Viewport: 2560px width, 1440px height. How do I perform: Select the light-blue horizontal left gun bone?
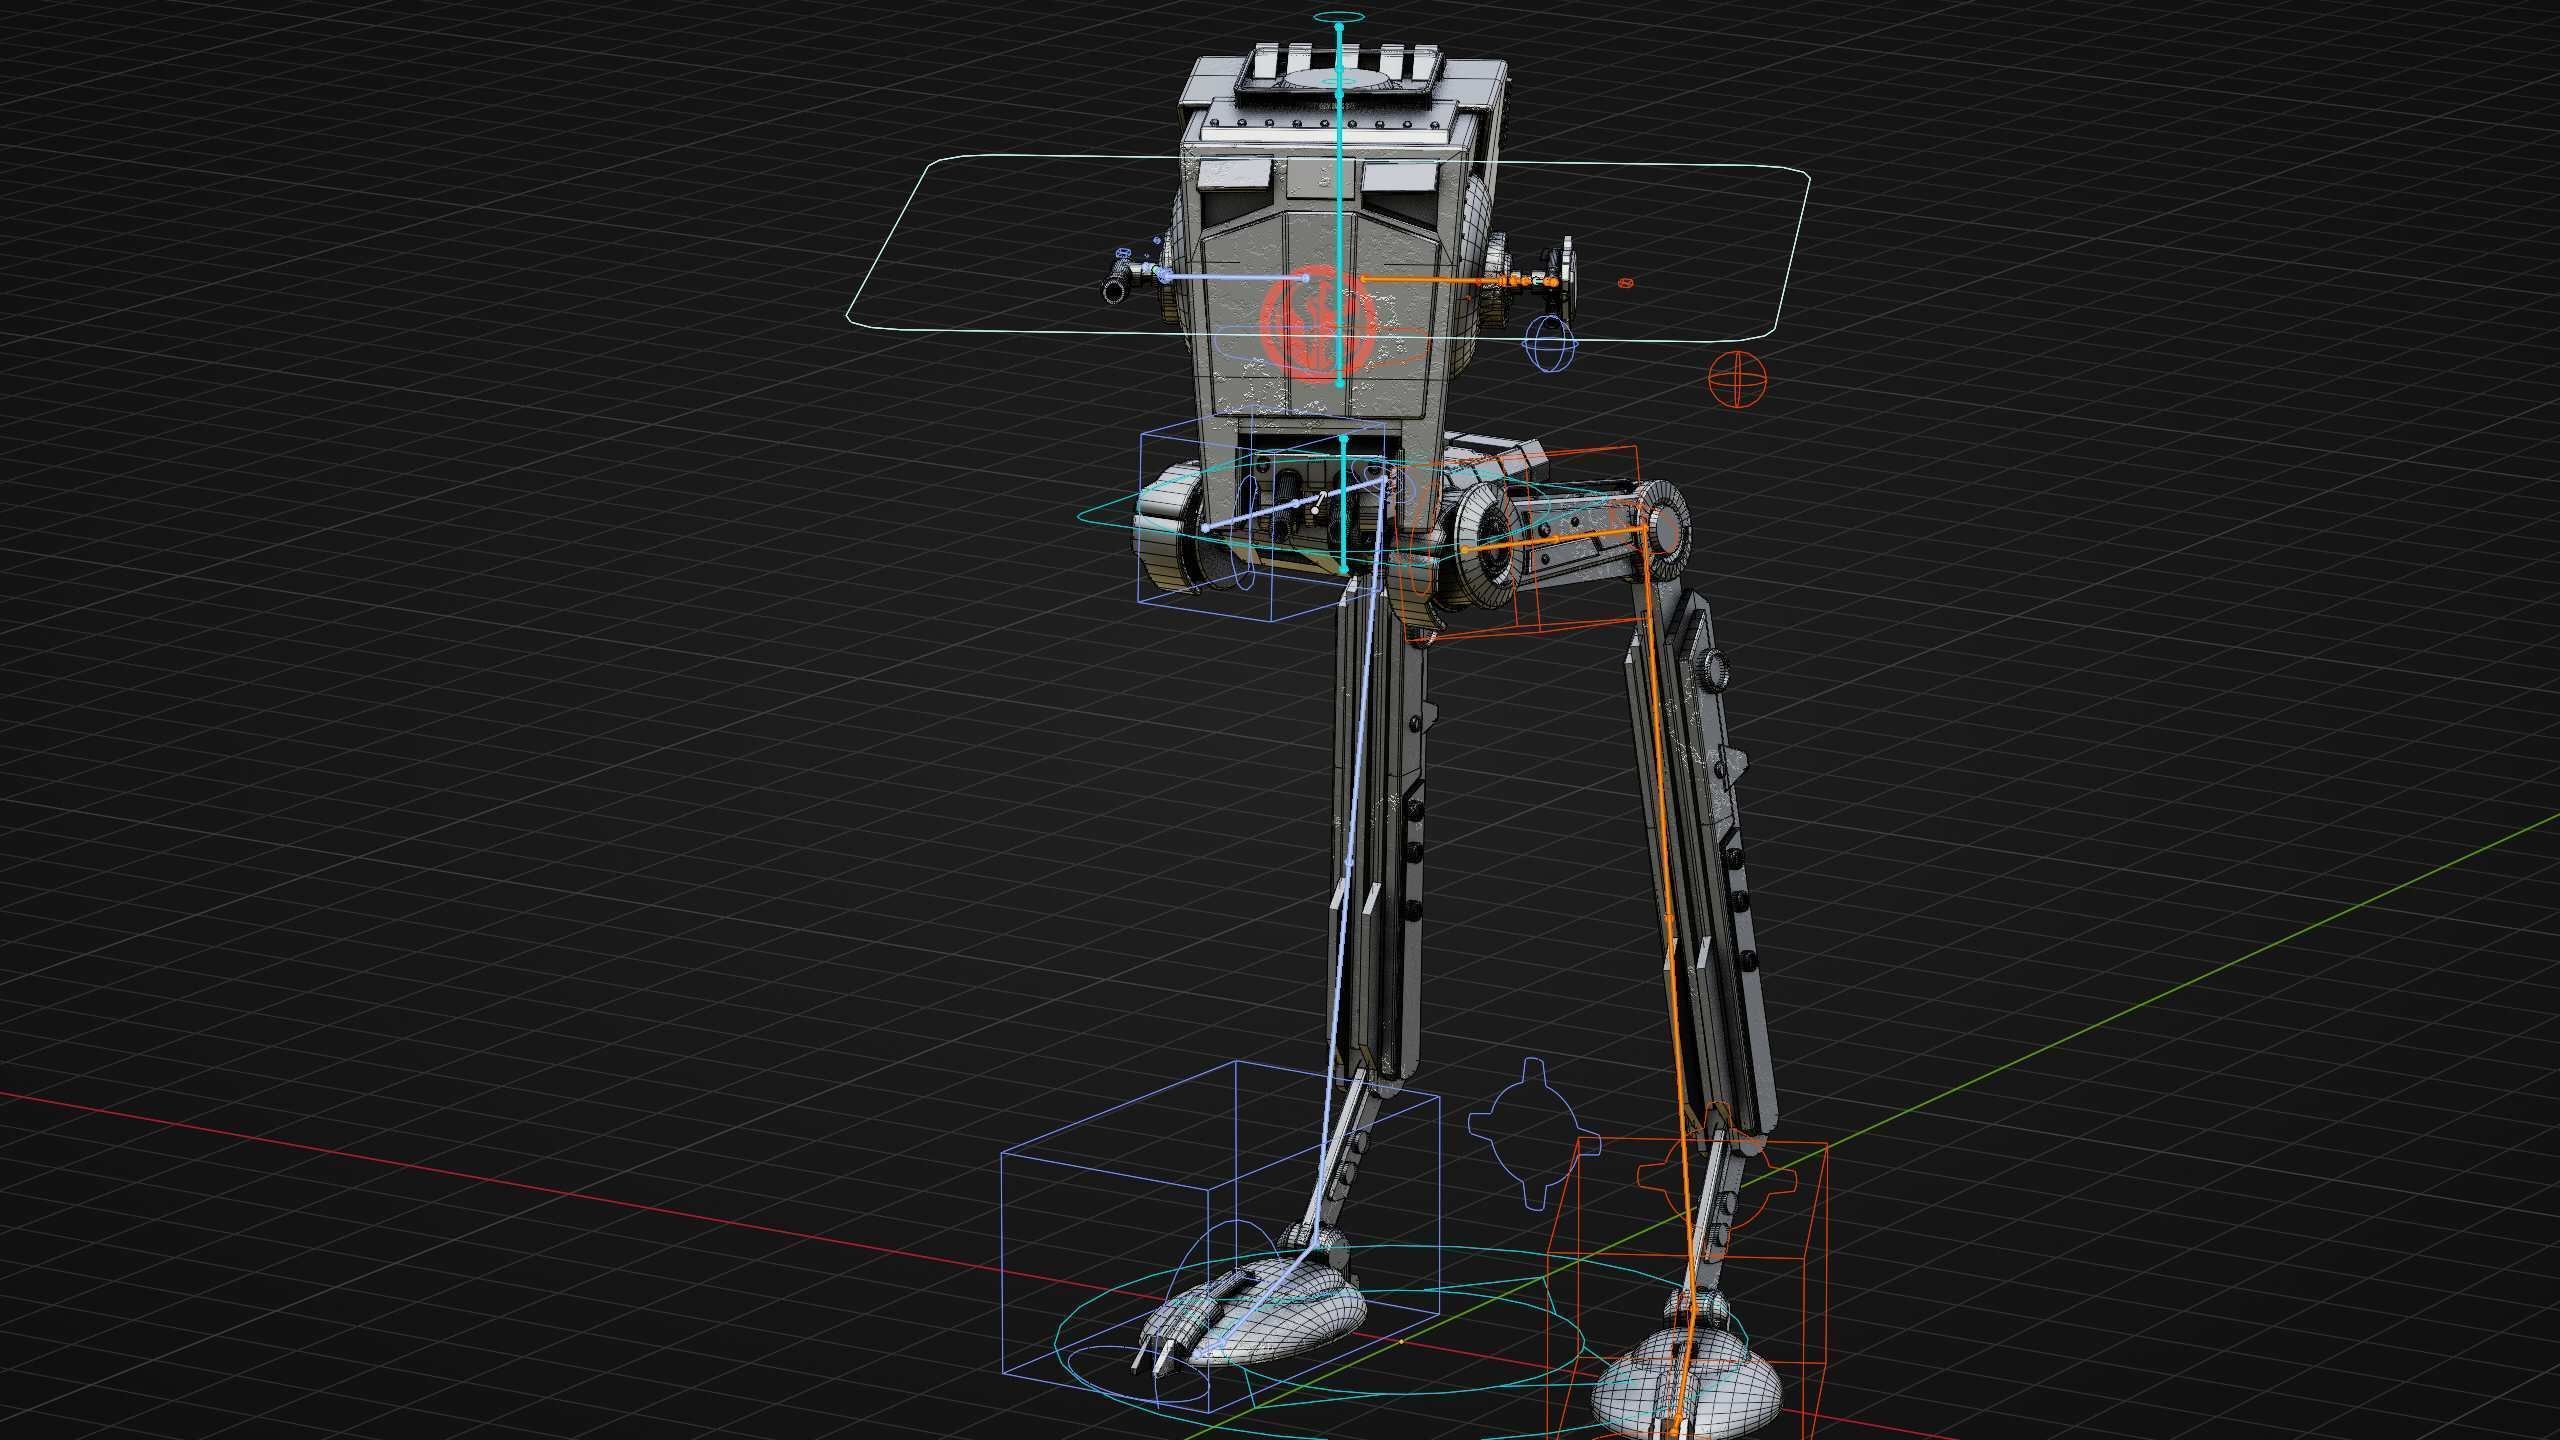click(1234, 278)
